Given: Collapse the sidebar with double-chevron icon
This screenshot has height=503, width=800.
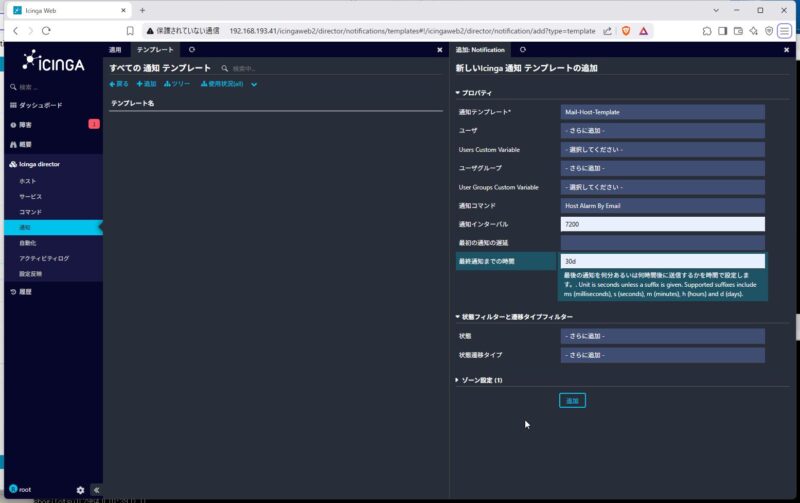Looking at the screenshot, I should tap(96, 490).
